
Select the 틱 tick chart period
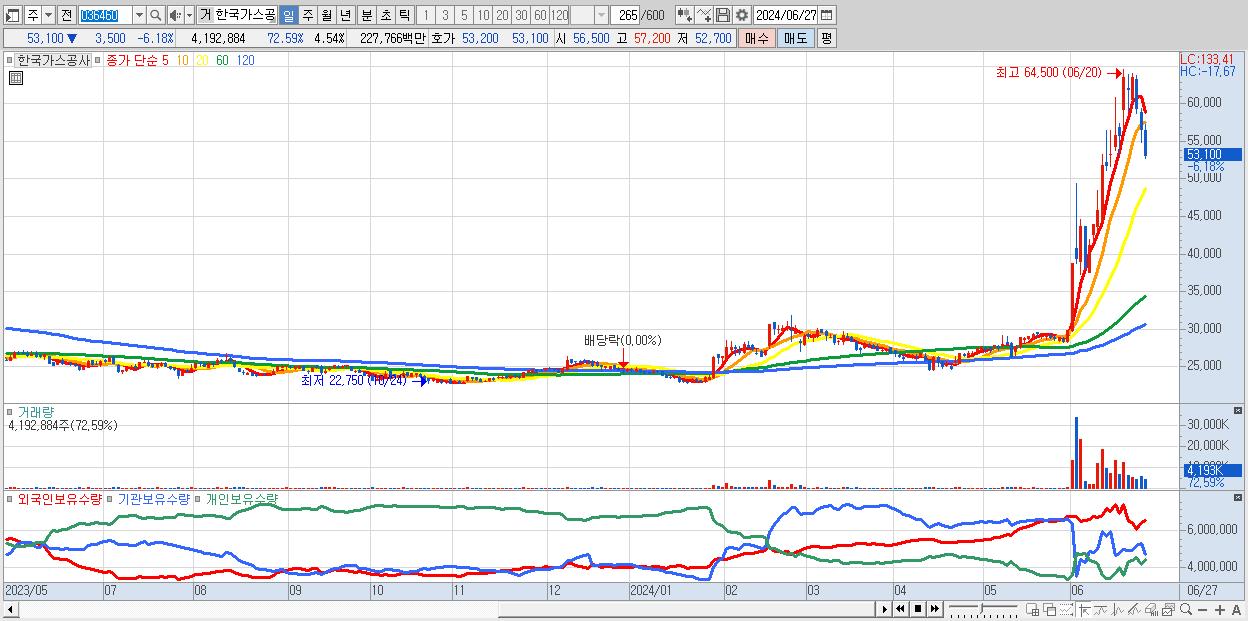(x=404, y=15)
